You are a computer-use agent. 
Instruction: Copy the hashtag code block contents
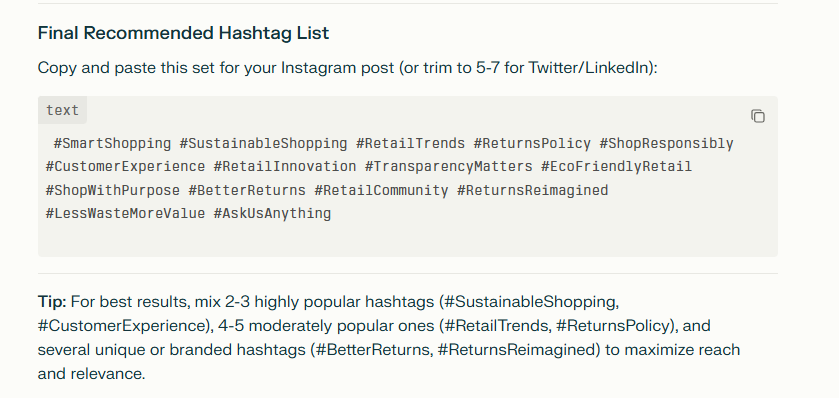point(758,116)
